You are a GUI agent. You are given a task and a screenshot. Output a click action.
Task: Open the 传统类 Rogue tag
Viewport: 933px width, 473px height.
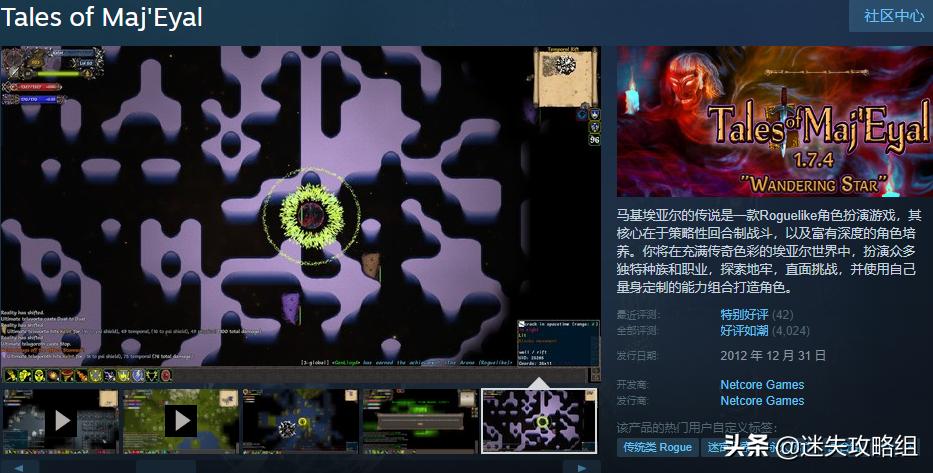[x=658, y=447]
